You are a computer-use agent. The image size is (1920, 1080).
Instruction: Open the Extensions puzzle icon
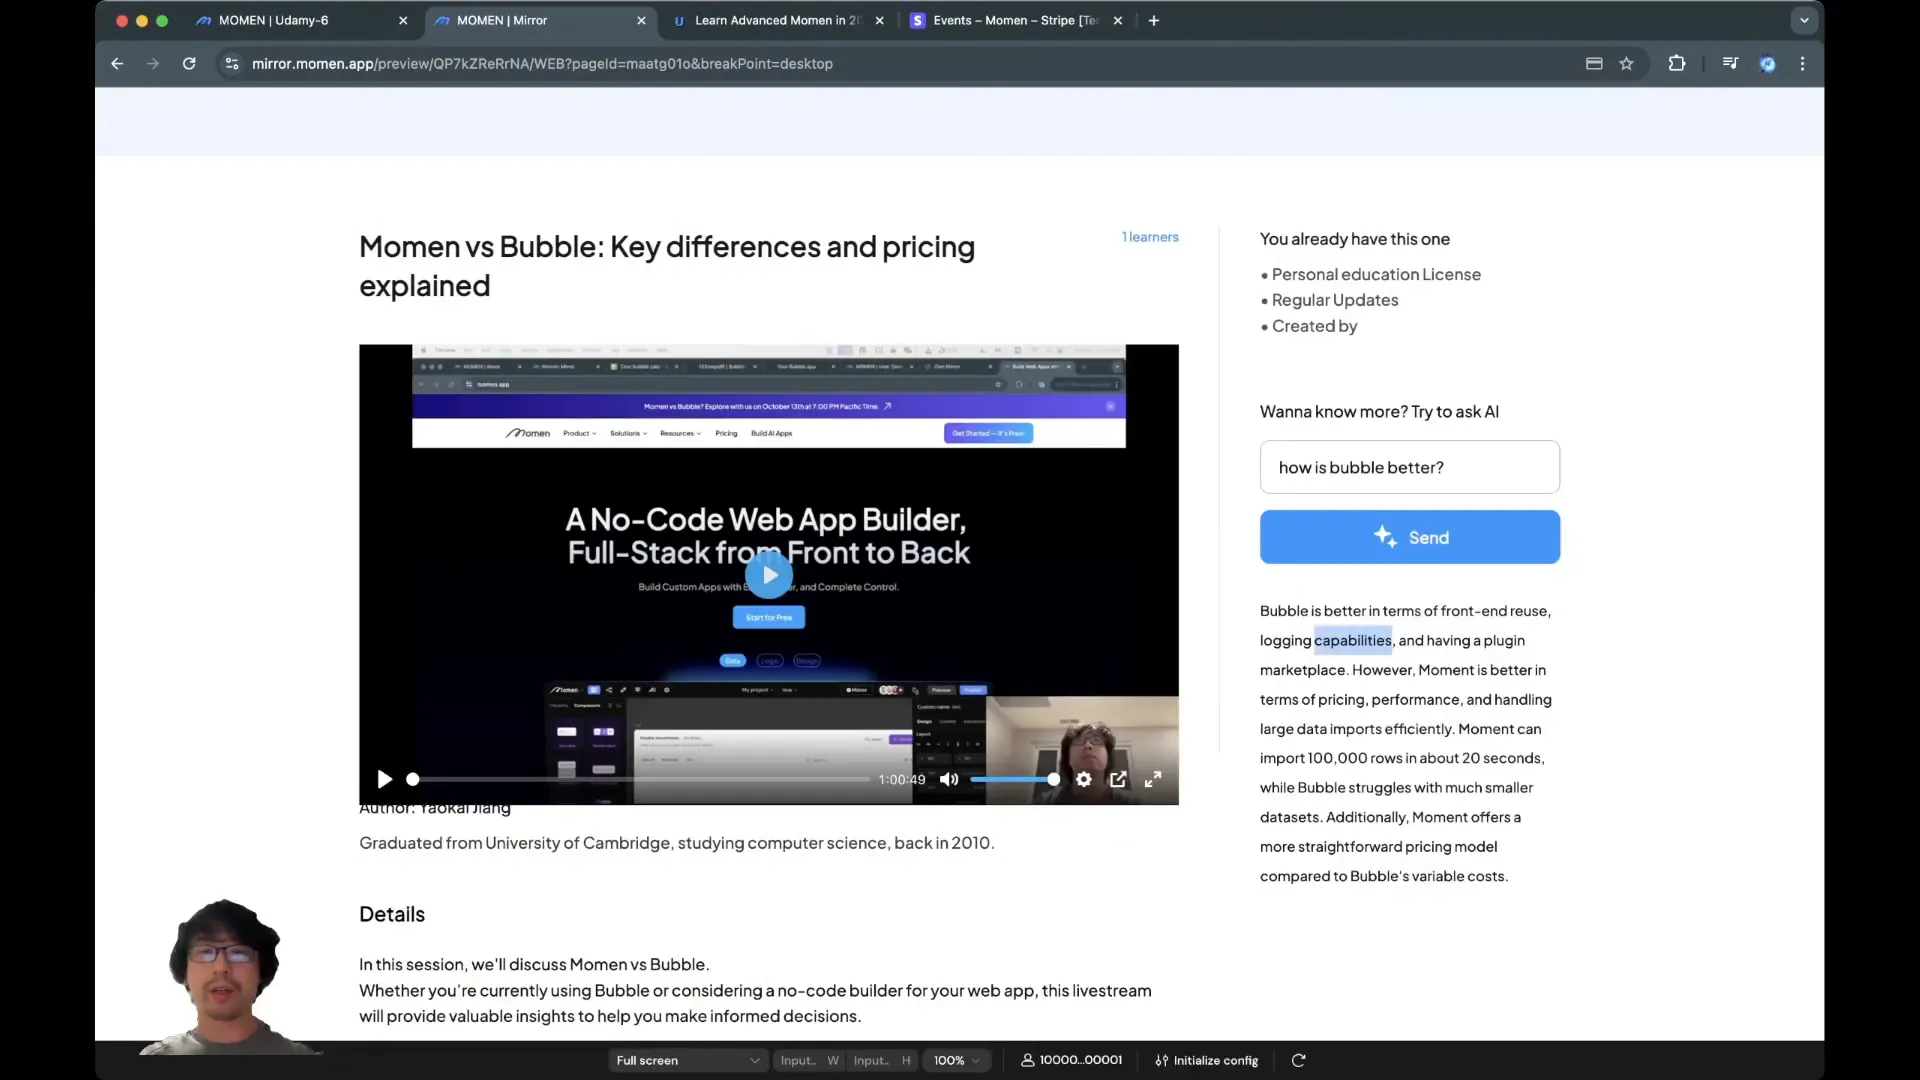click(1677, 63)
